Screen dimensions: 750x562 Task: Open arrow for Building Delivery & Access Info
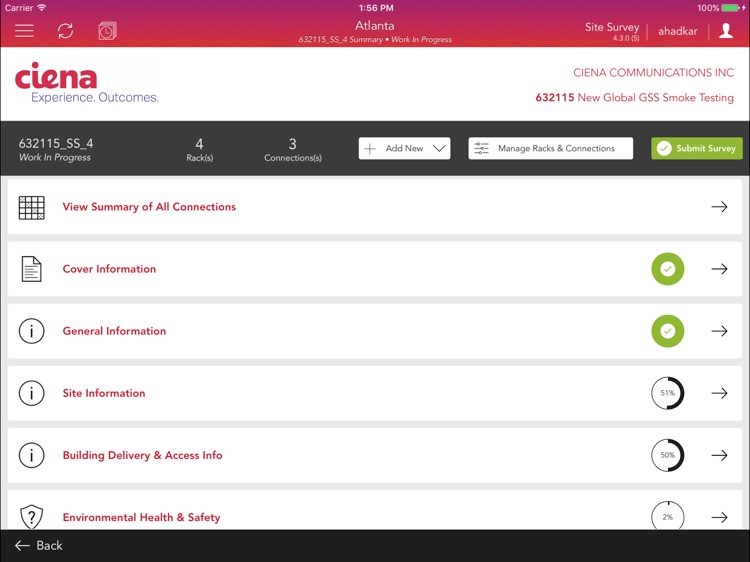(719, 455)
